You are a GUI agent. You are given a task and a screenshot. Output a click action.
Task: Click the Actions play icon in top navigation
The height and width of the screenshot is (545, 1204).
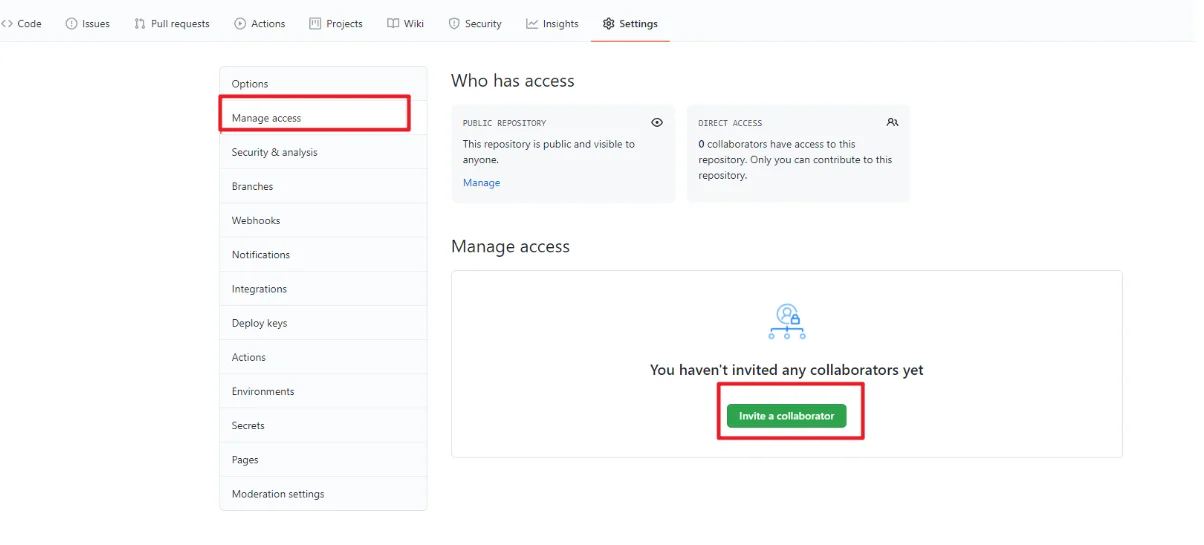pos(240,24)
